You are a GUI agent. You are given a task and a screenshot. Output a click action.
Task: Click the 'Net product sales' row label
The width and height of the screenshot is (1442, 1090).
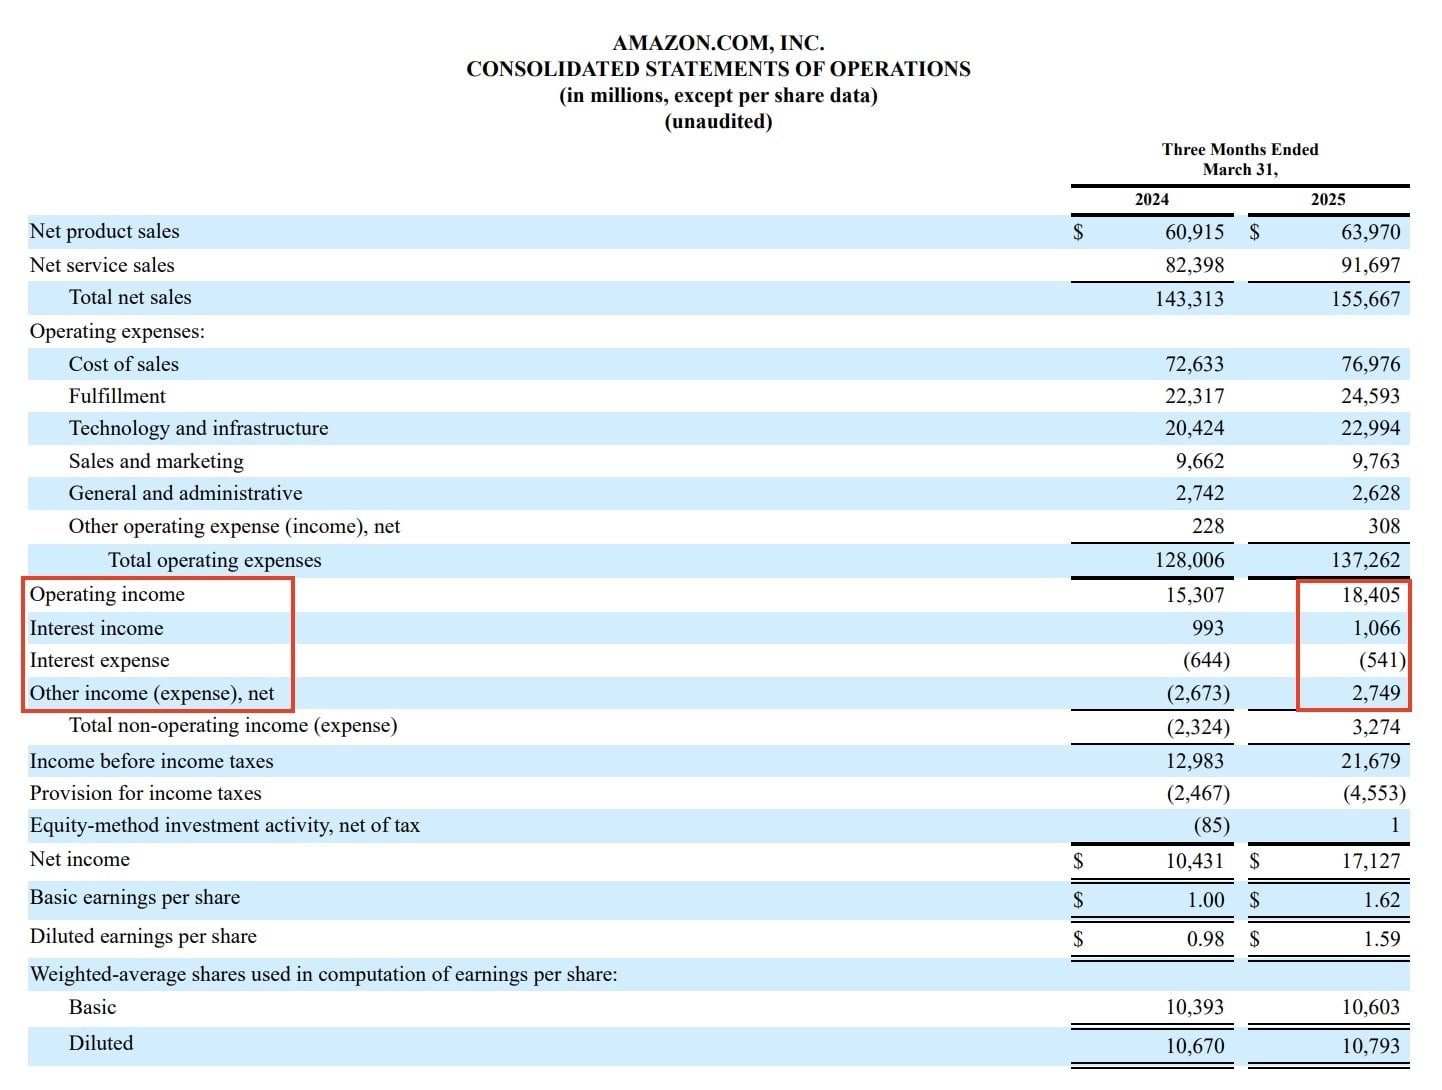tap(105, 231)
